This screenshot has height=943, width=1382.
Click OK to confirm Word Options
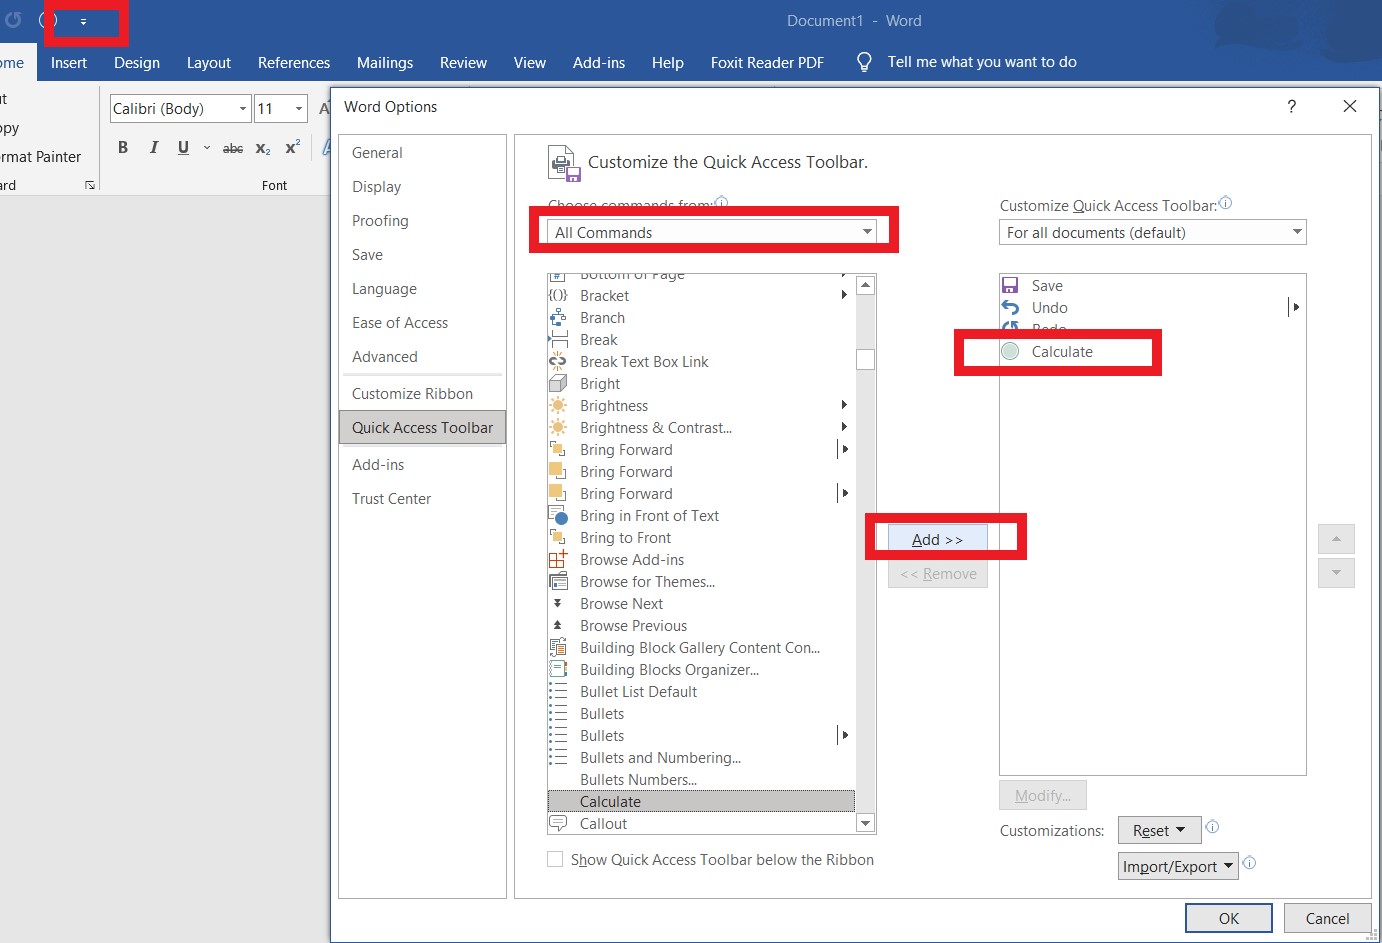pyautogui.click(x=1228, y=918)
